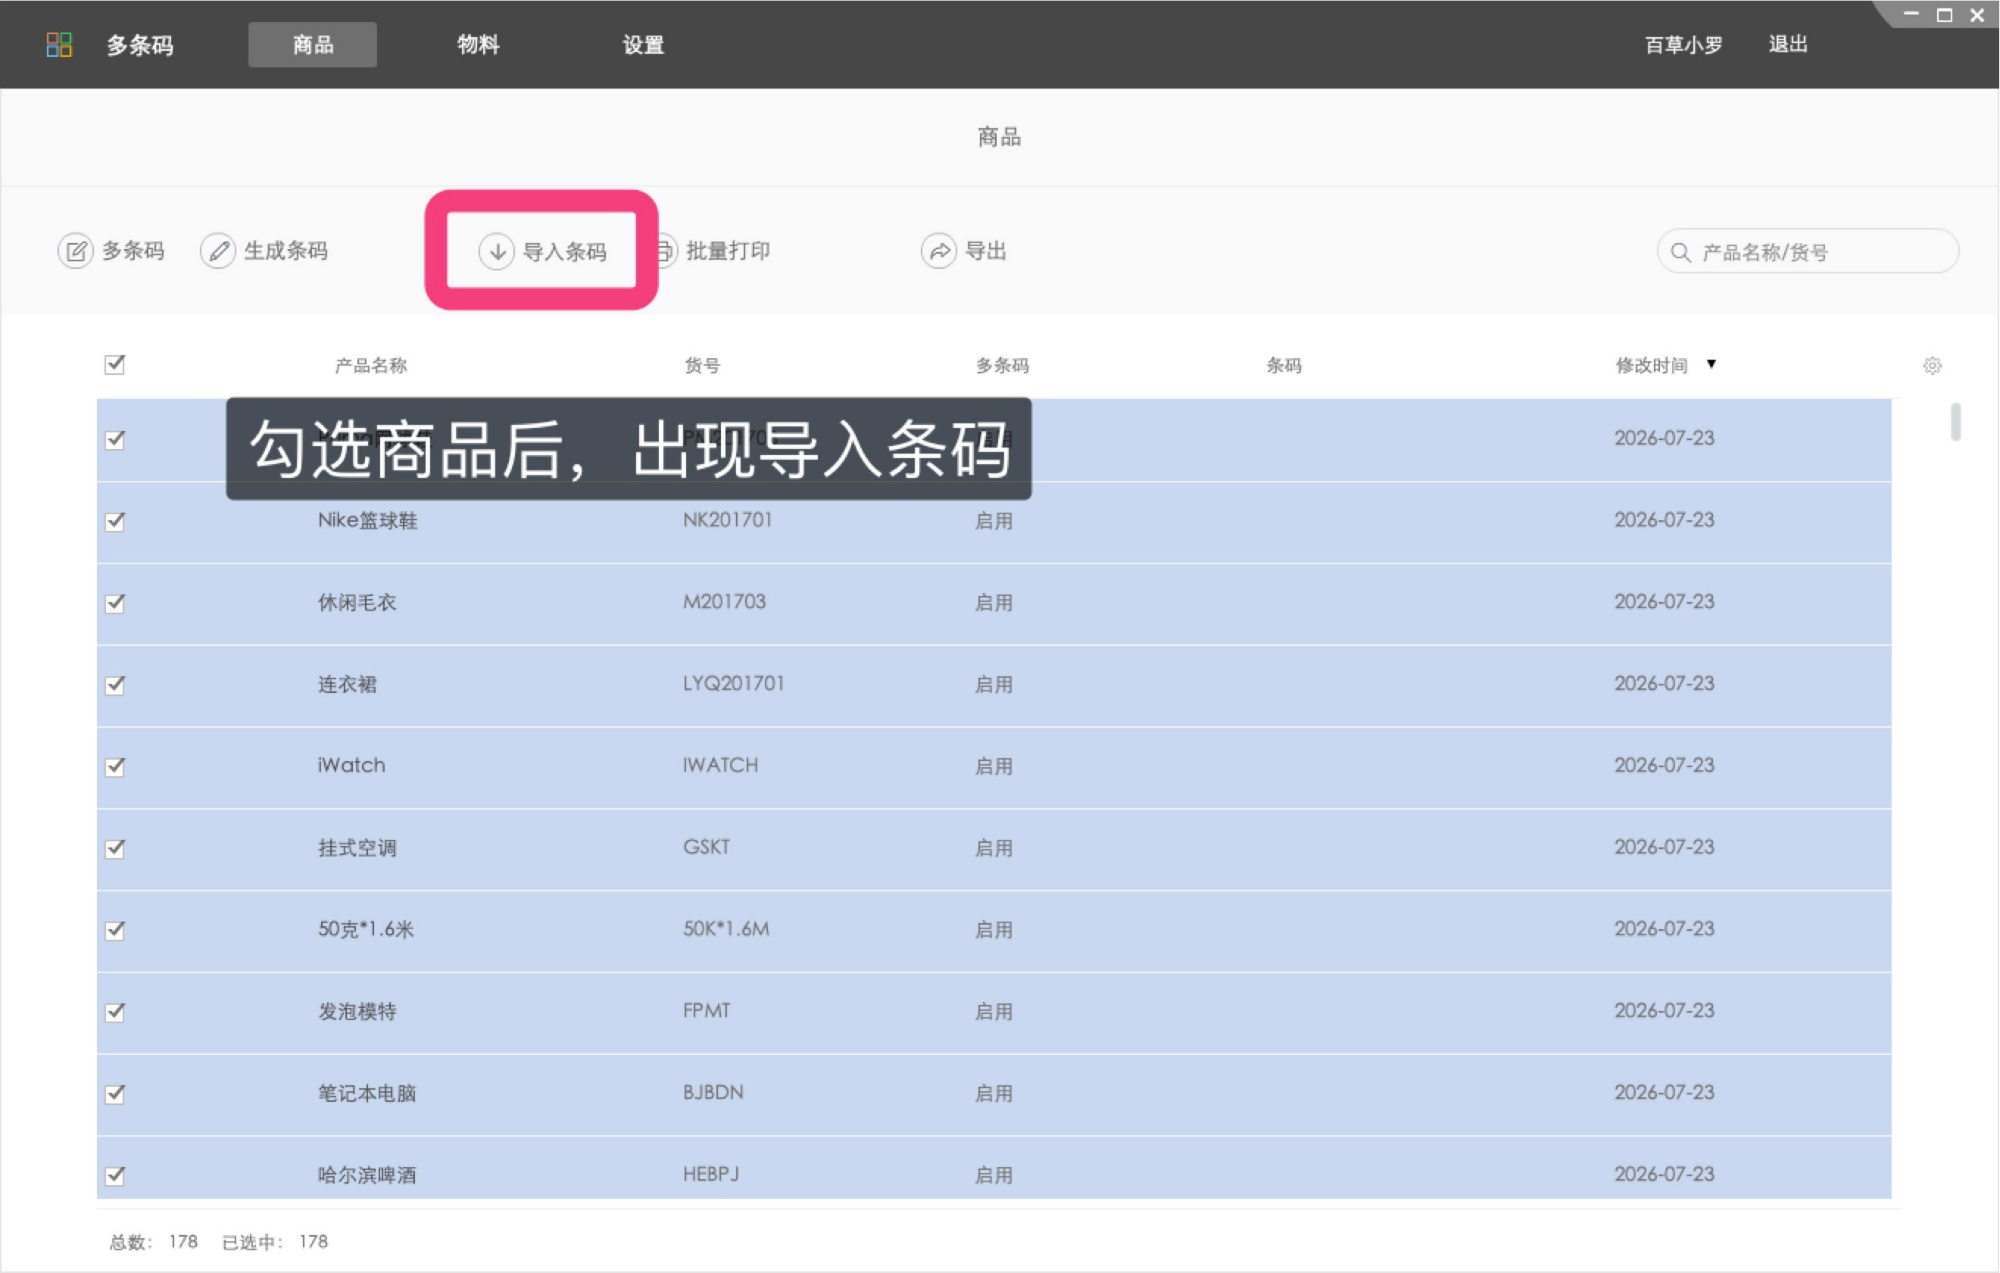The height and width of the screenshot is (1273, 2000).
Task: Click the 导入条码 button label
Action: (x=565, y=252)
